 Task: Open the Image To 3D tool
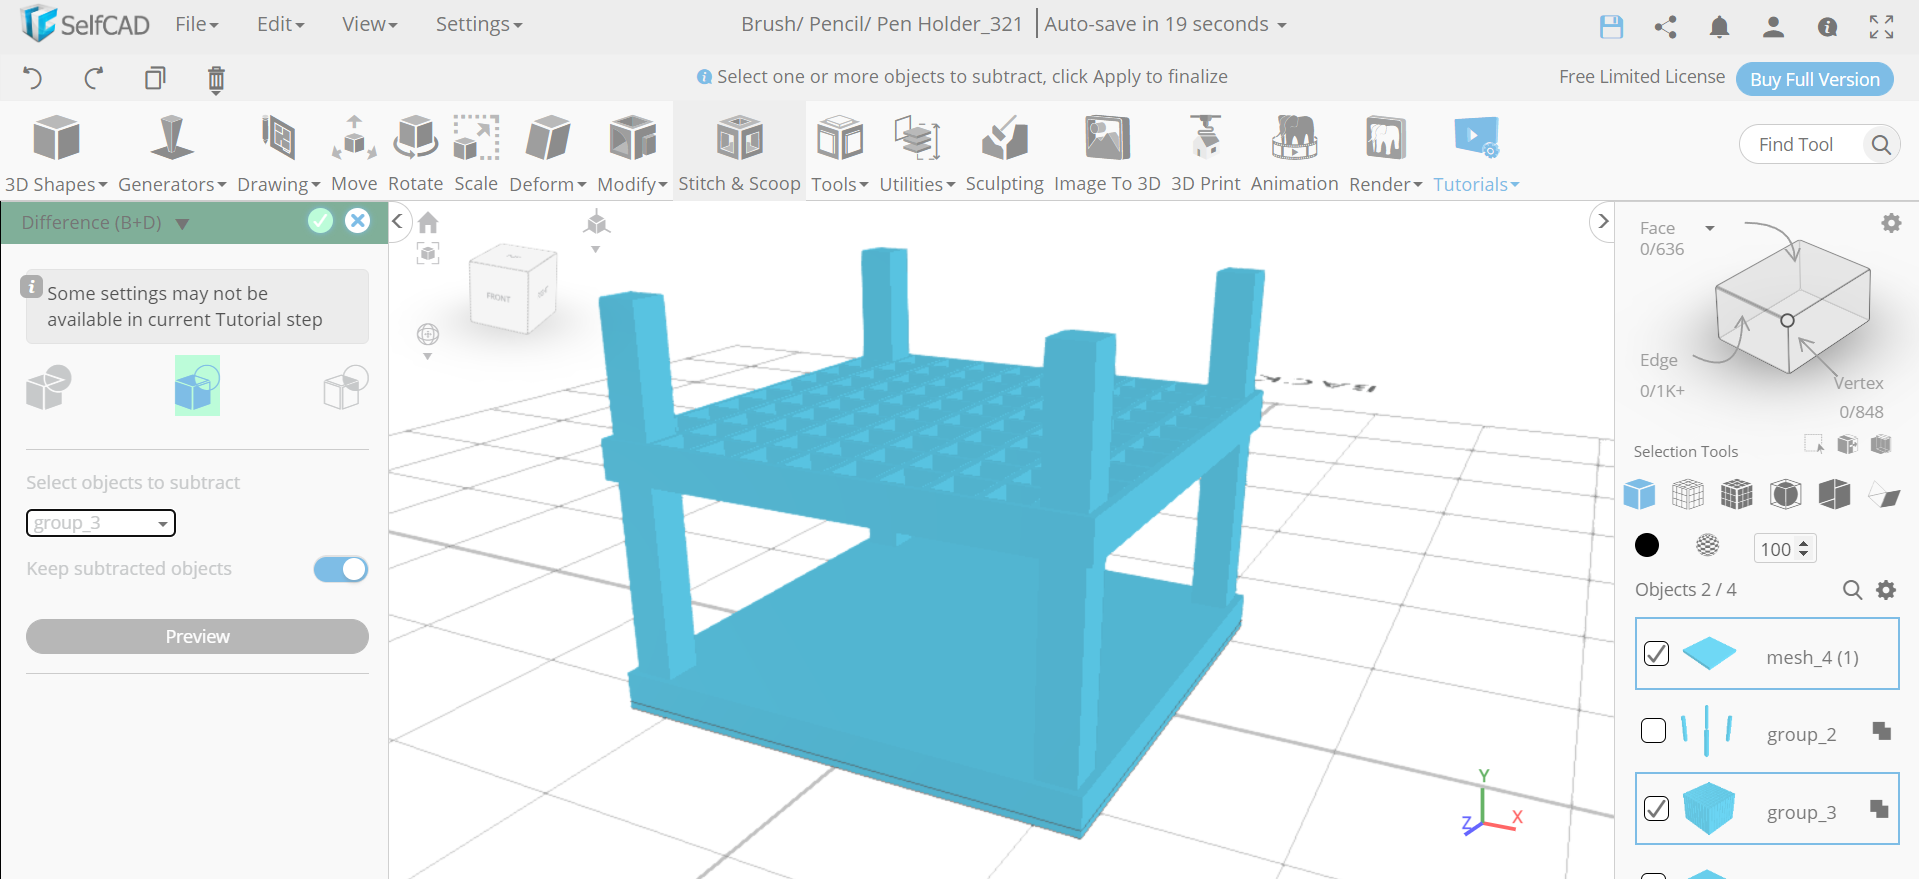[x=1107, y=153]
